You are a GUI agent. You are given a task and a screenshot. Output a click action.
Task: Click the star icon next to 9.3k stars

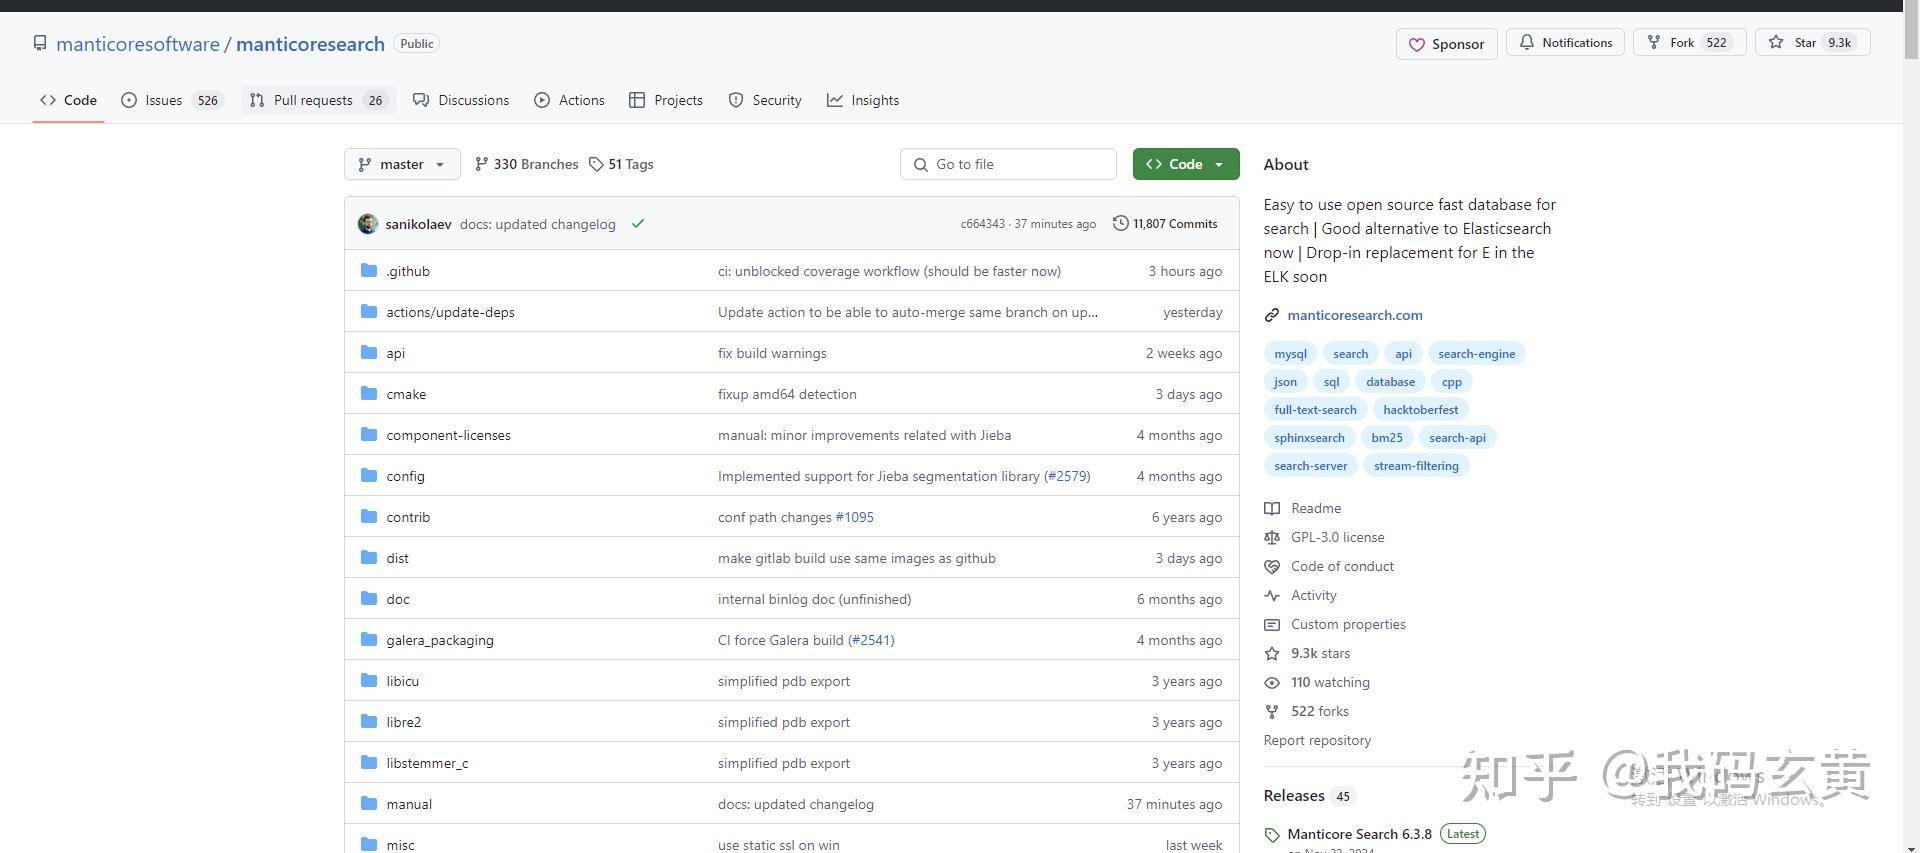point(1272,653)
